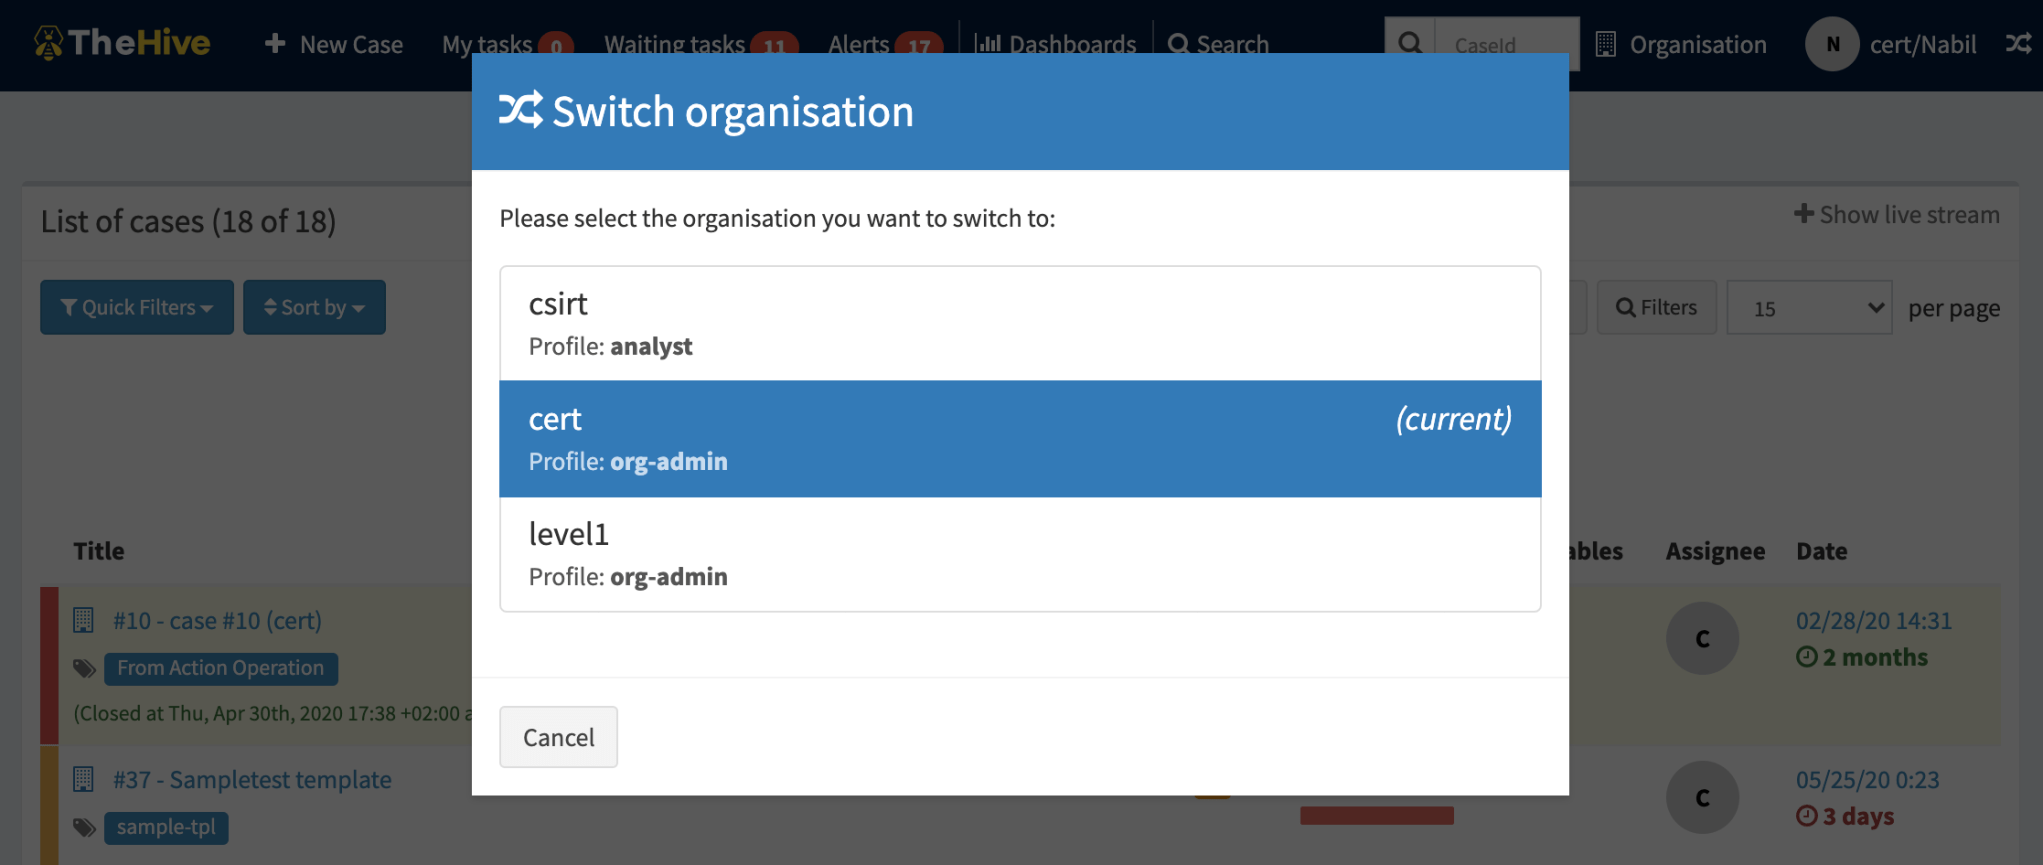Expand the Quick Filters dropdown
This screenshot has height=865, width=2043.
137,307
